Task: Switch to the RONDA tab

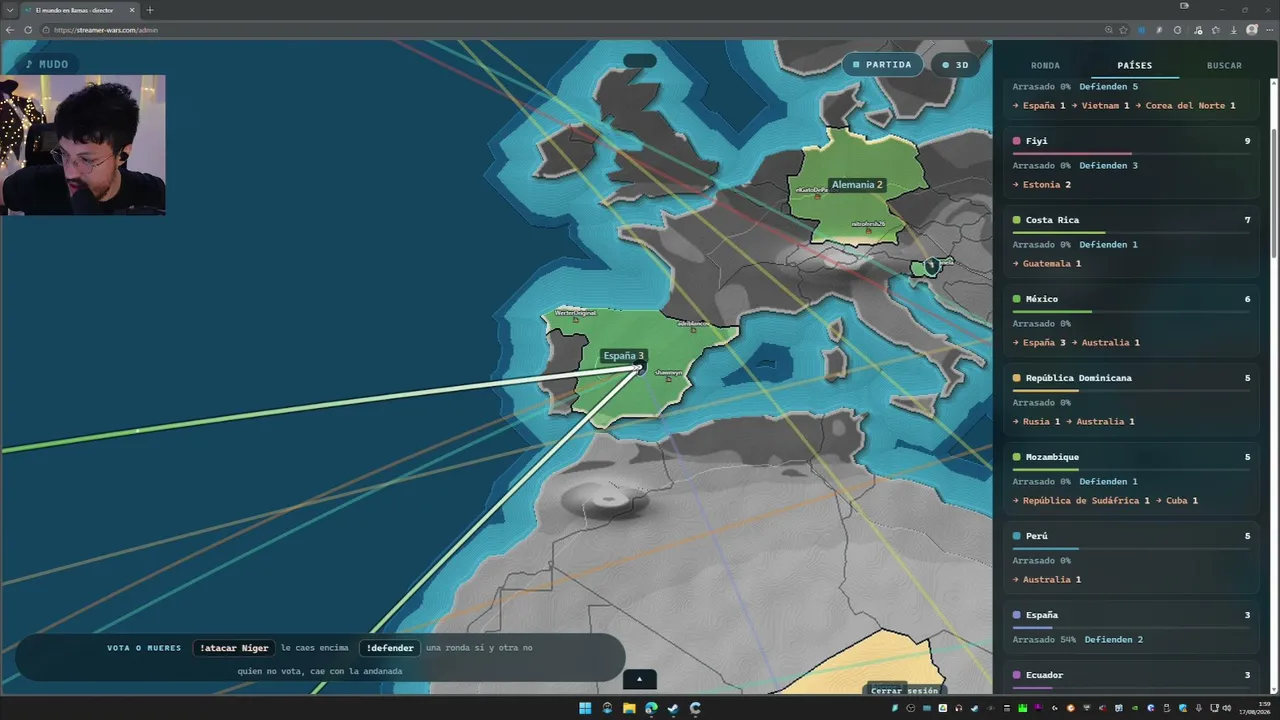Action: tap(1045, 65)
